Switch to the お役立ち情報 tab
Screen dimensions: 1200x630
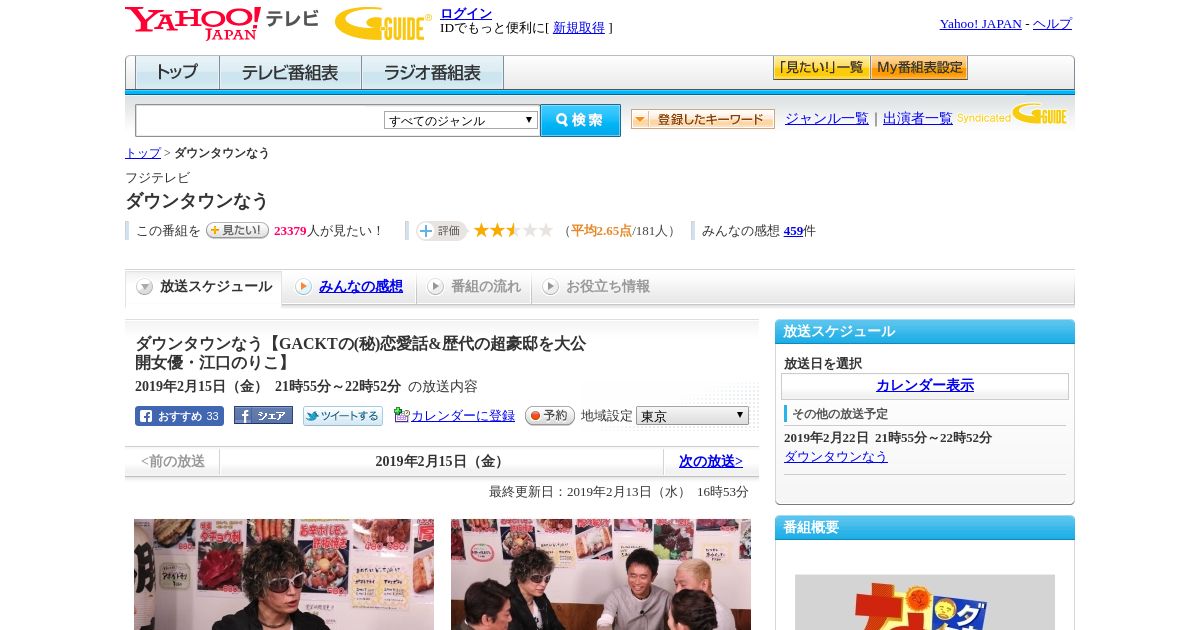point(596,287)
